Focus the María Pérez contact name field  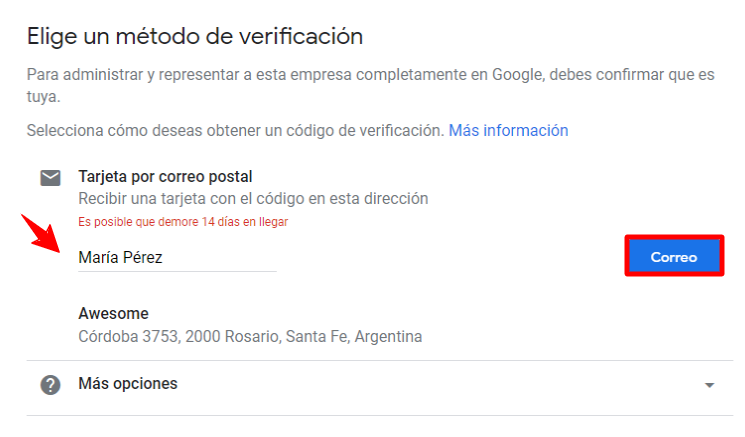pyautogui.click(x=177, y=258)
